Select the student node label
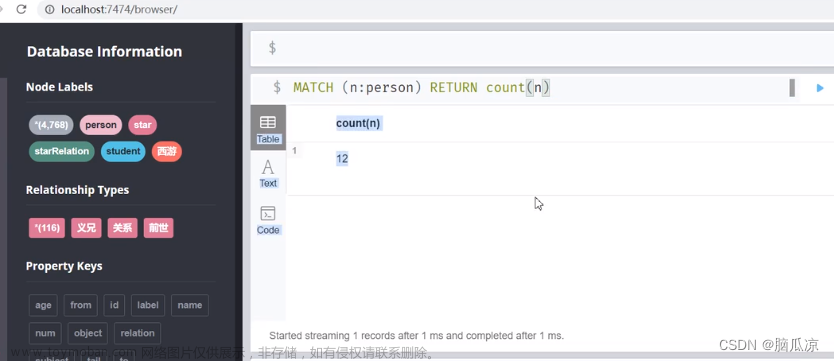 point(123,152)
